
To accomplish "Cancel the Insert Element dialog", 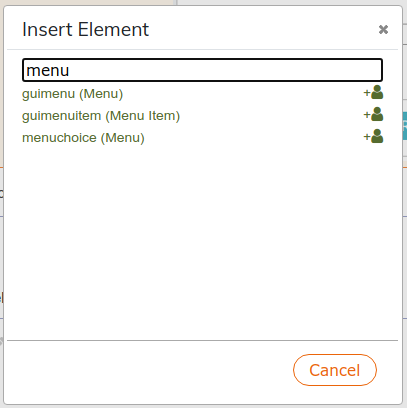I will click(335, 370).
